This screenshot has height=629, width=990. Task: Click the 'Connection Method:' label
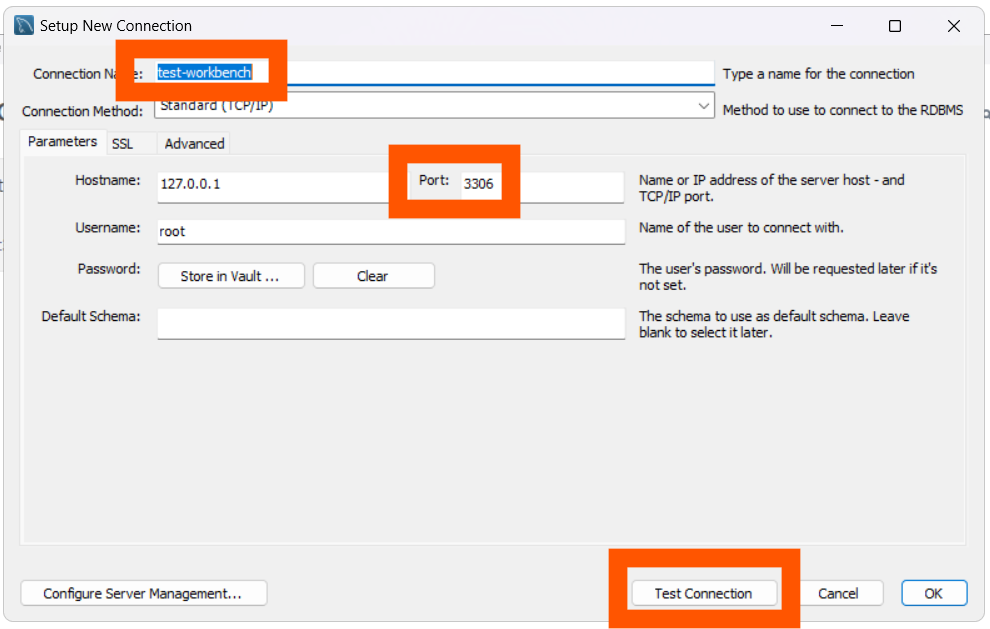pos(83,111)
